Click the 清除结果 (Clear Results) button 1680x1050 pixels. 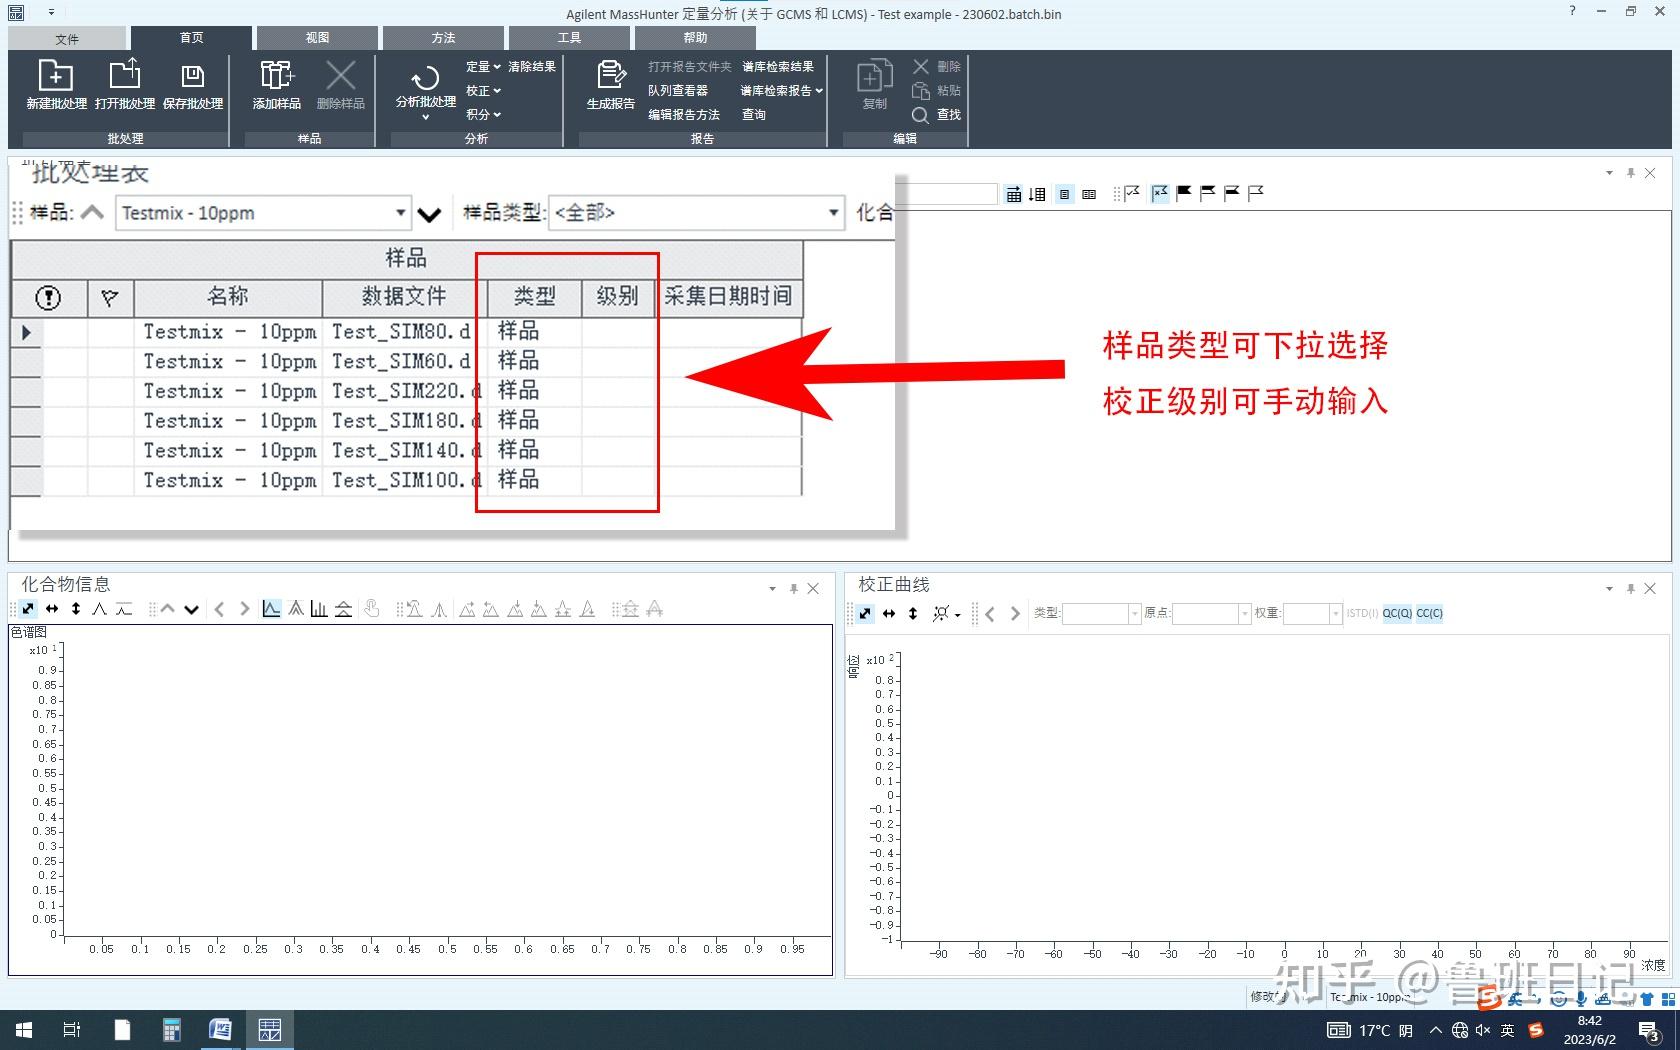(531, 66)
